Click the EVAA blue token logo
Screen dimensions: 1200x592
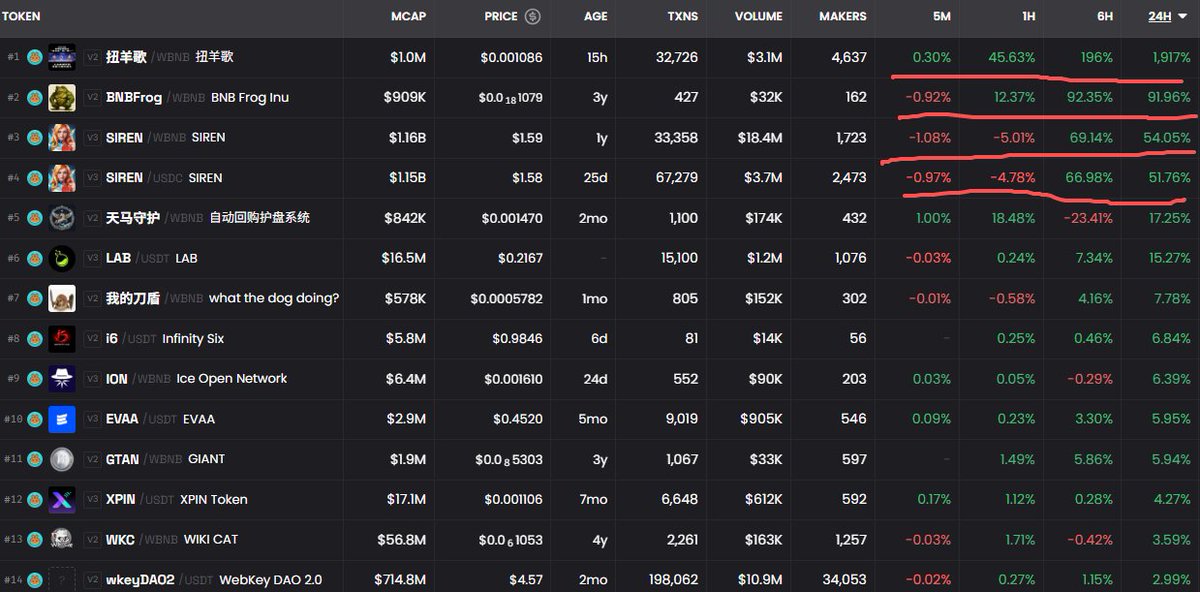[x=62, y=419]
